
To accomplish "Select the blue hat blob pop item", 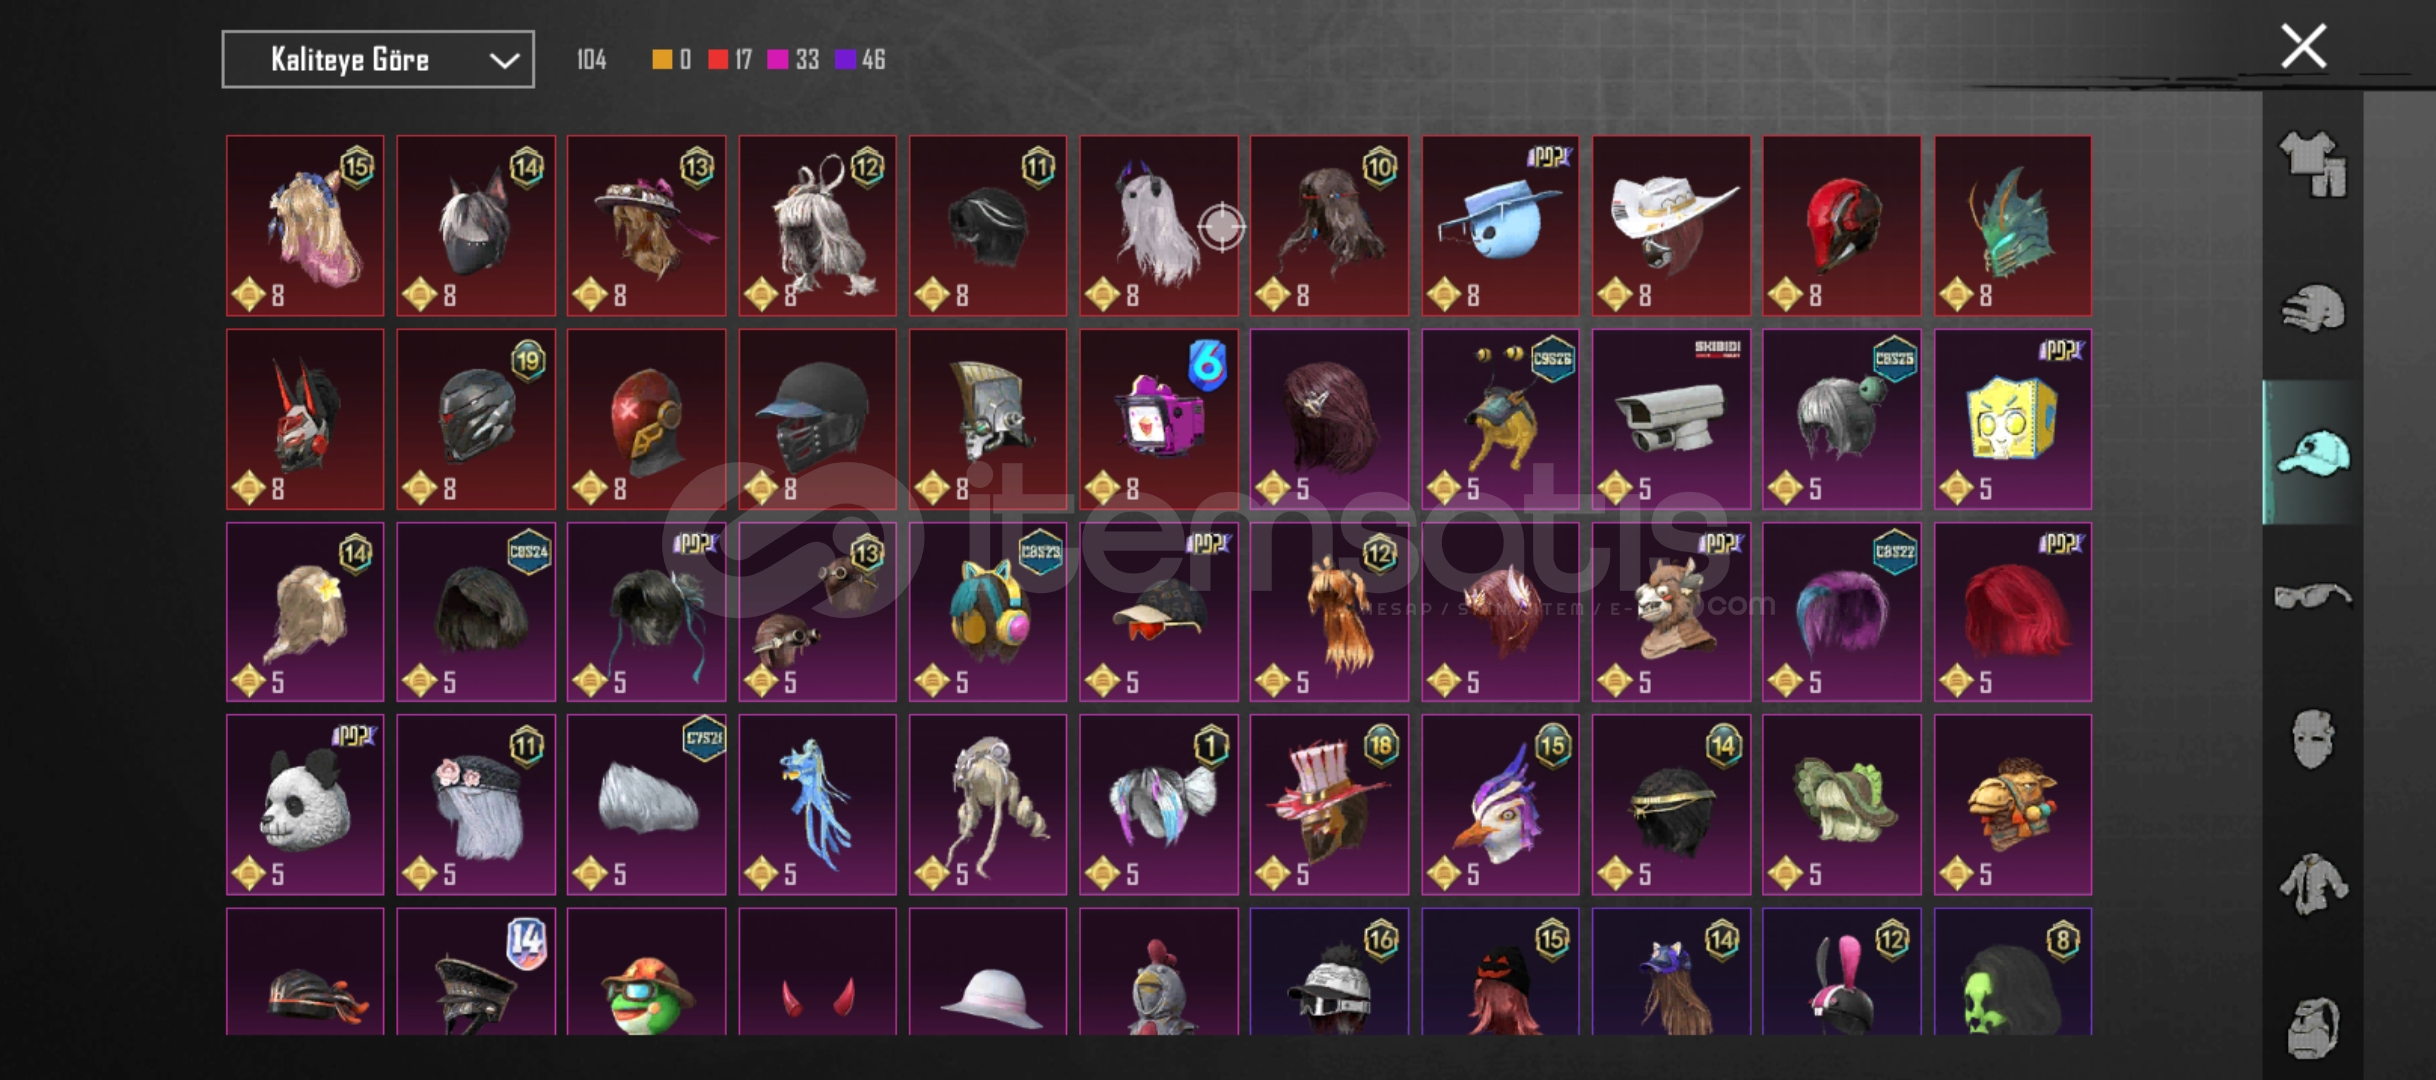I will 1500,226.
